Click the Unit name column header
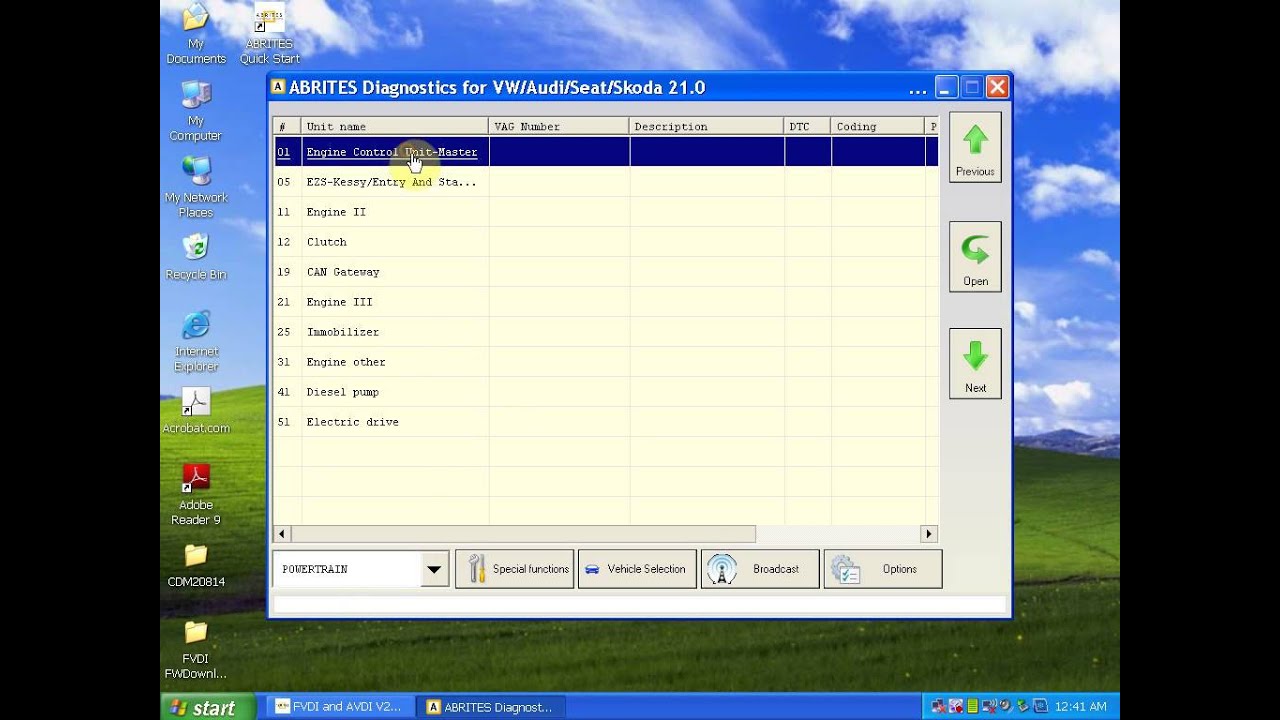 click(394, 126)
